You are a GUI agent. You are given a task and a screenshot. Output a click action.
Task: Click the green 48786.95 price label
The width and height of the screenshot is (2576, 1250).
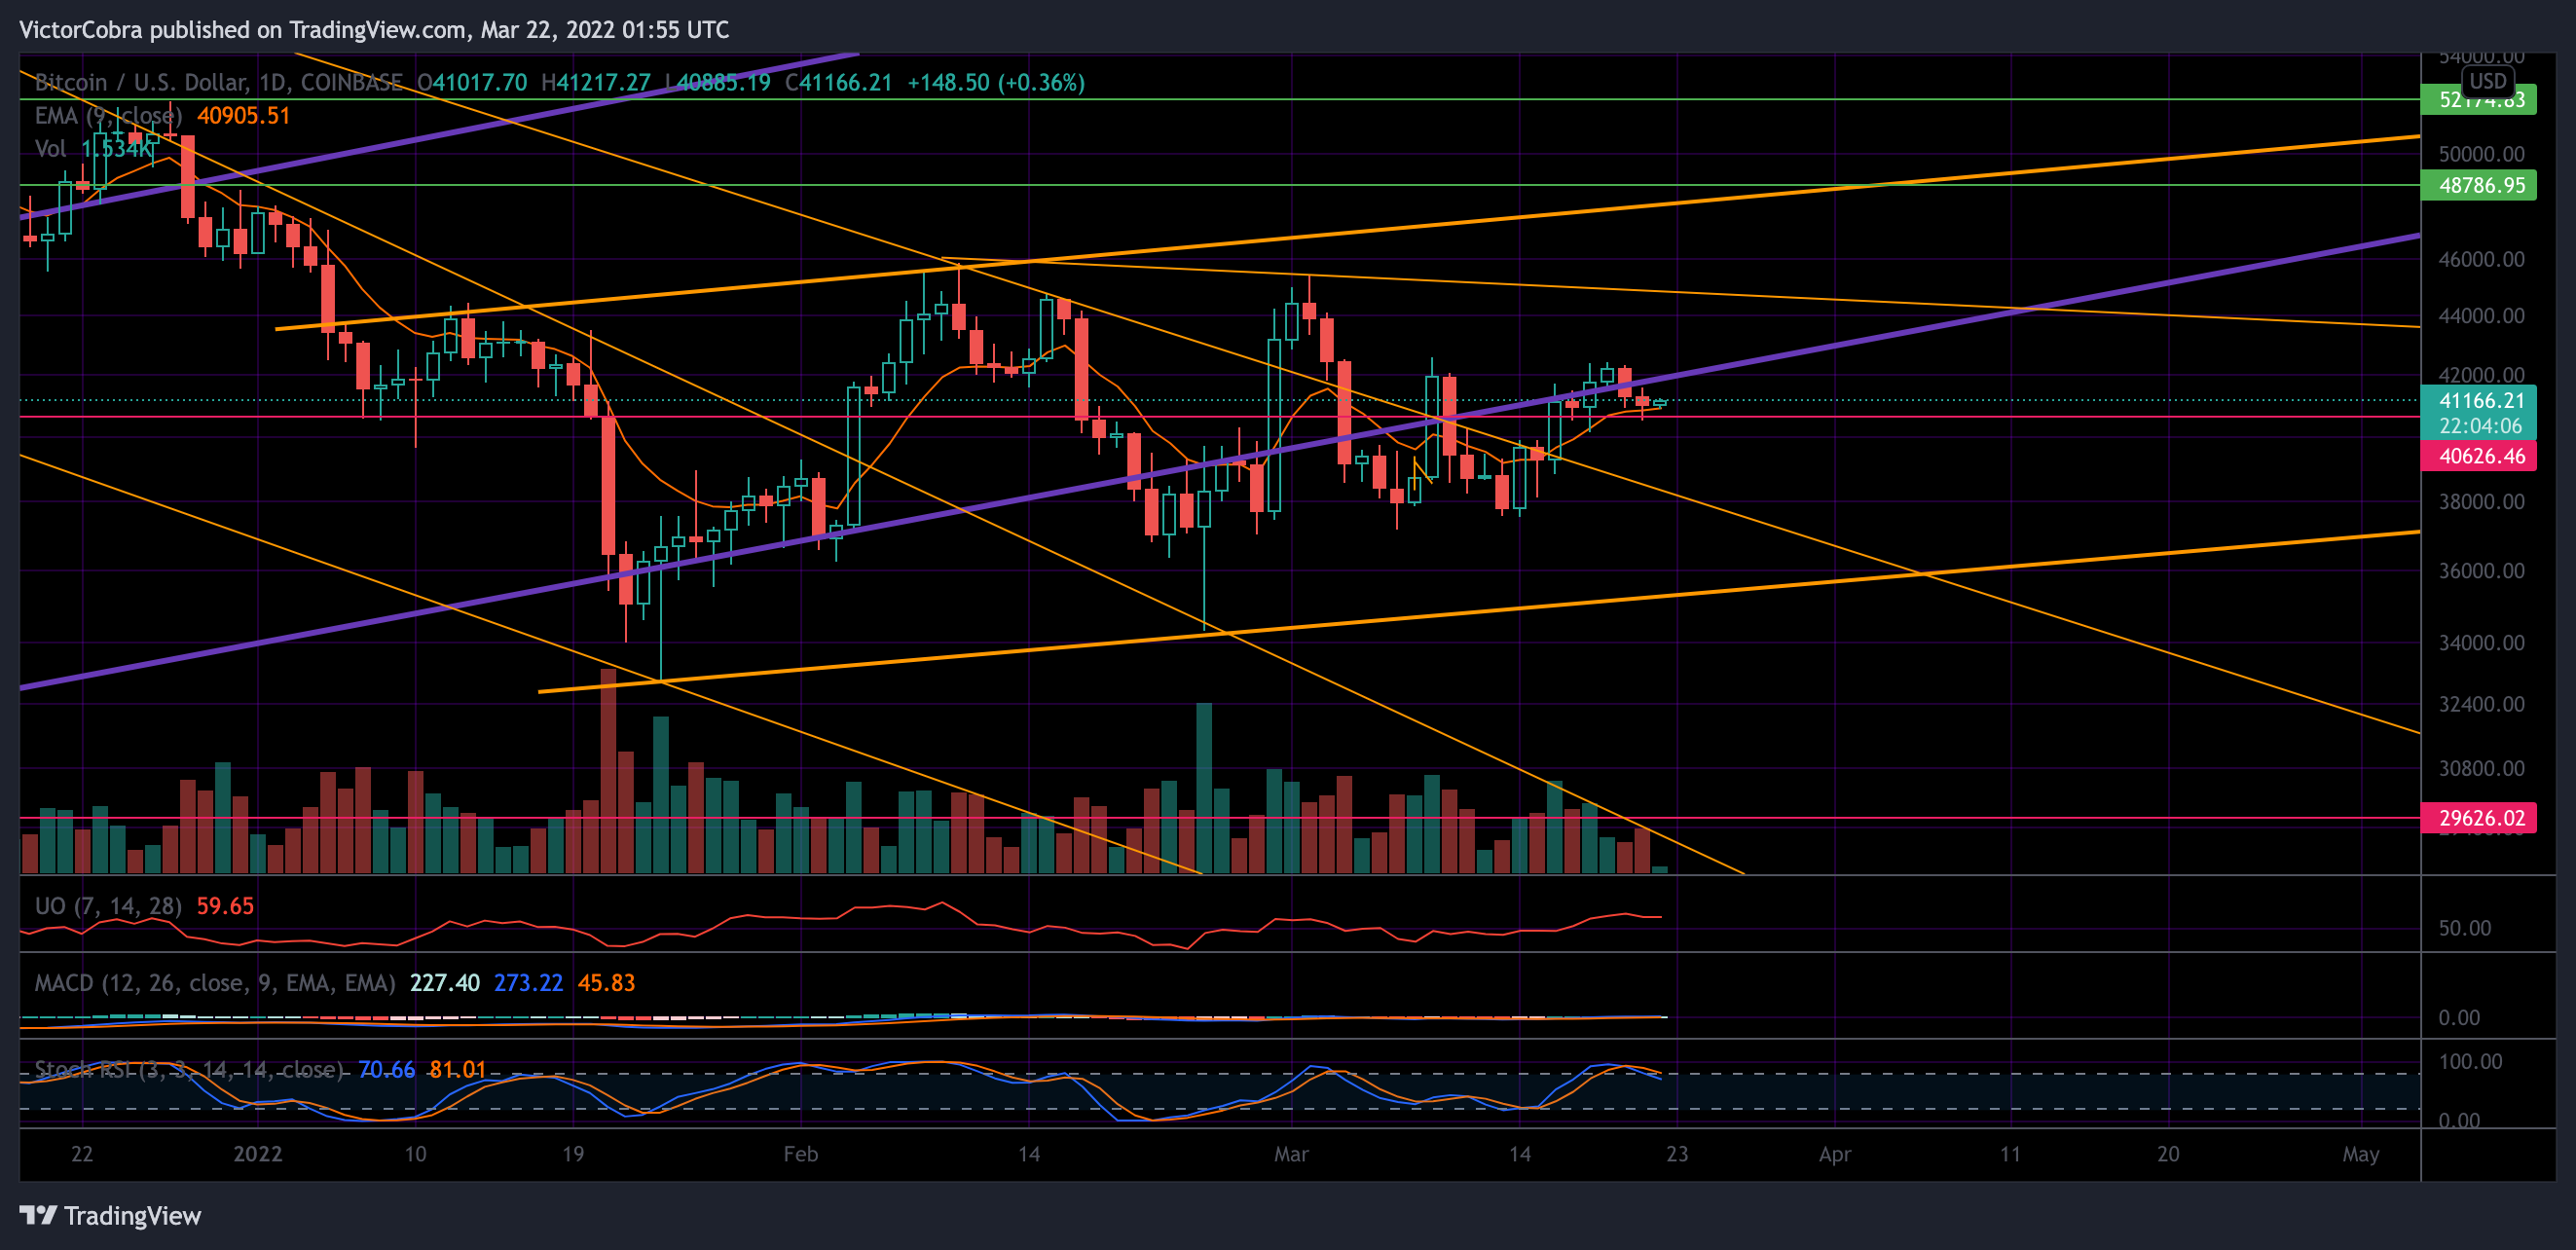point(2477,185)
